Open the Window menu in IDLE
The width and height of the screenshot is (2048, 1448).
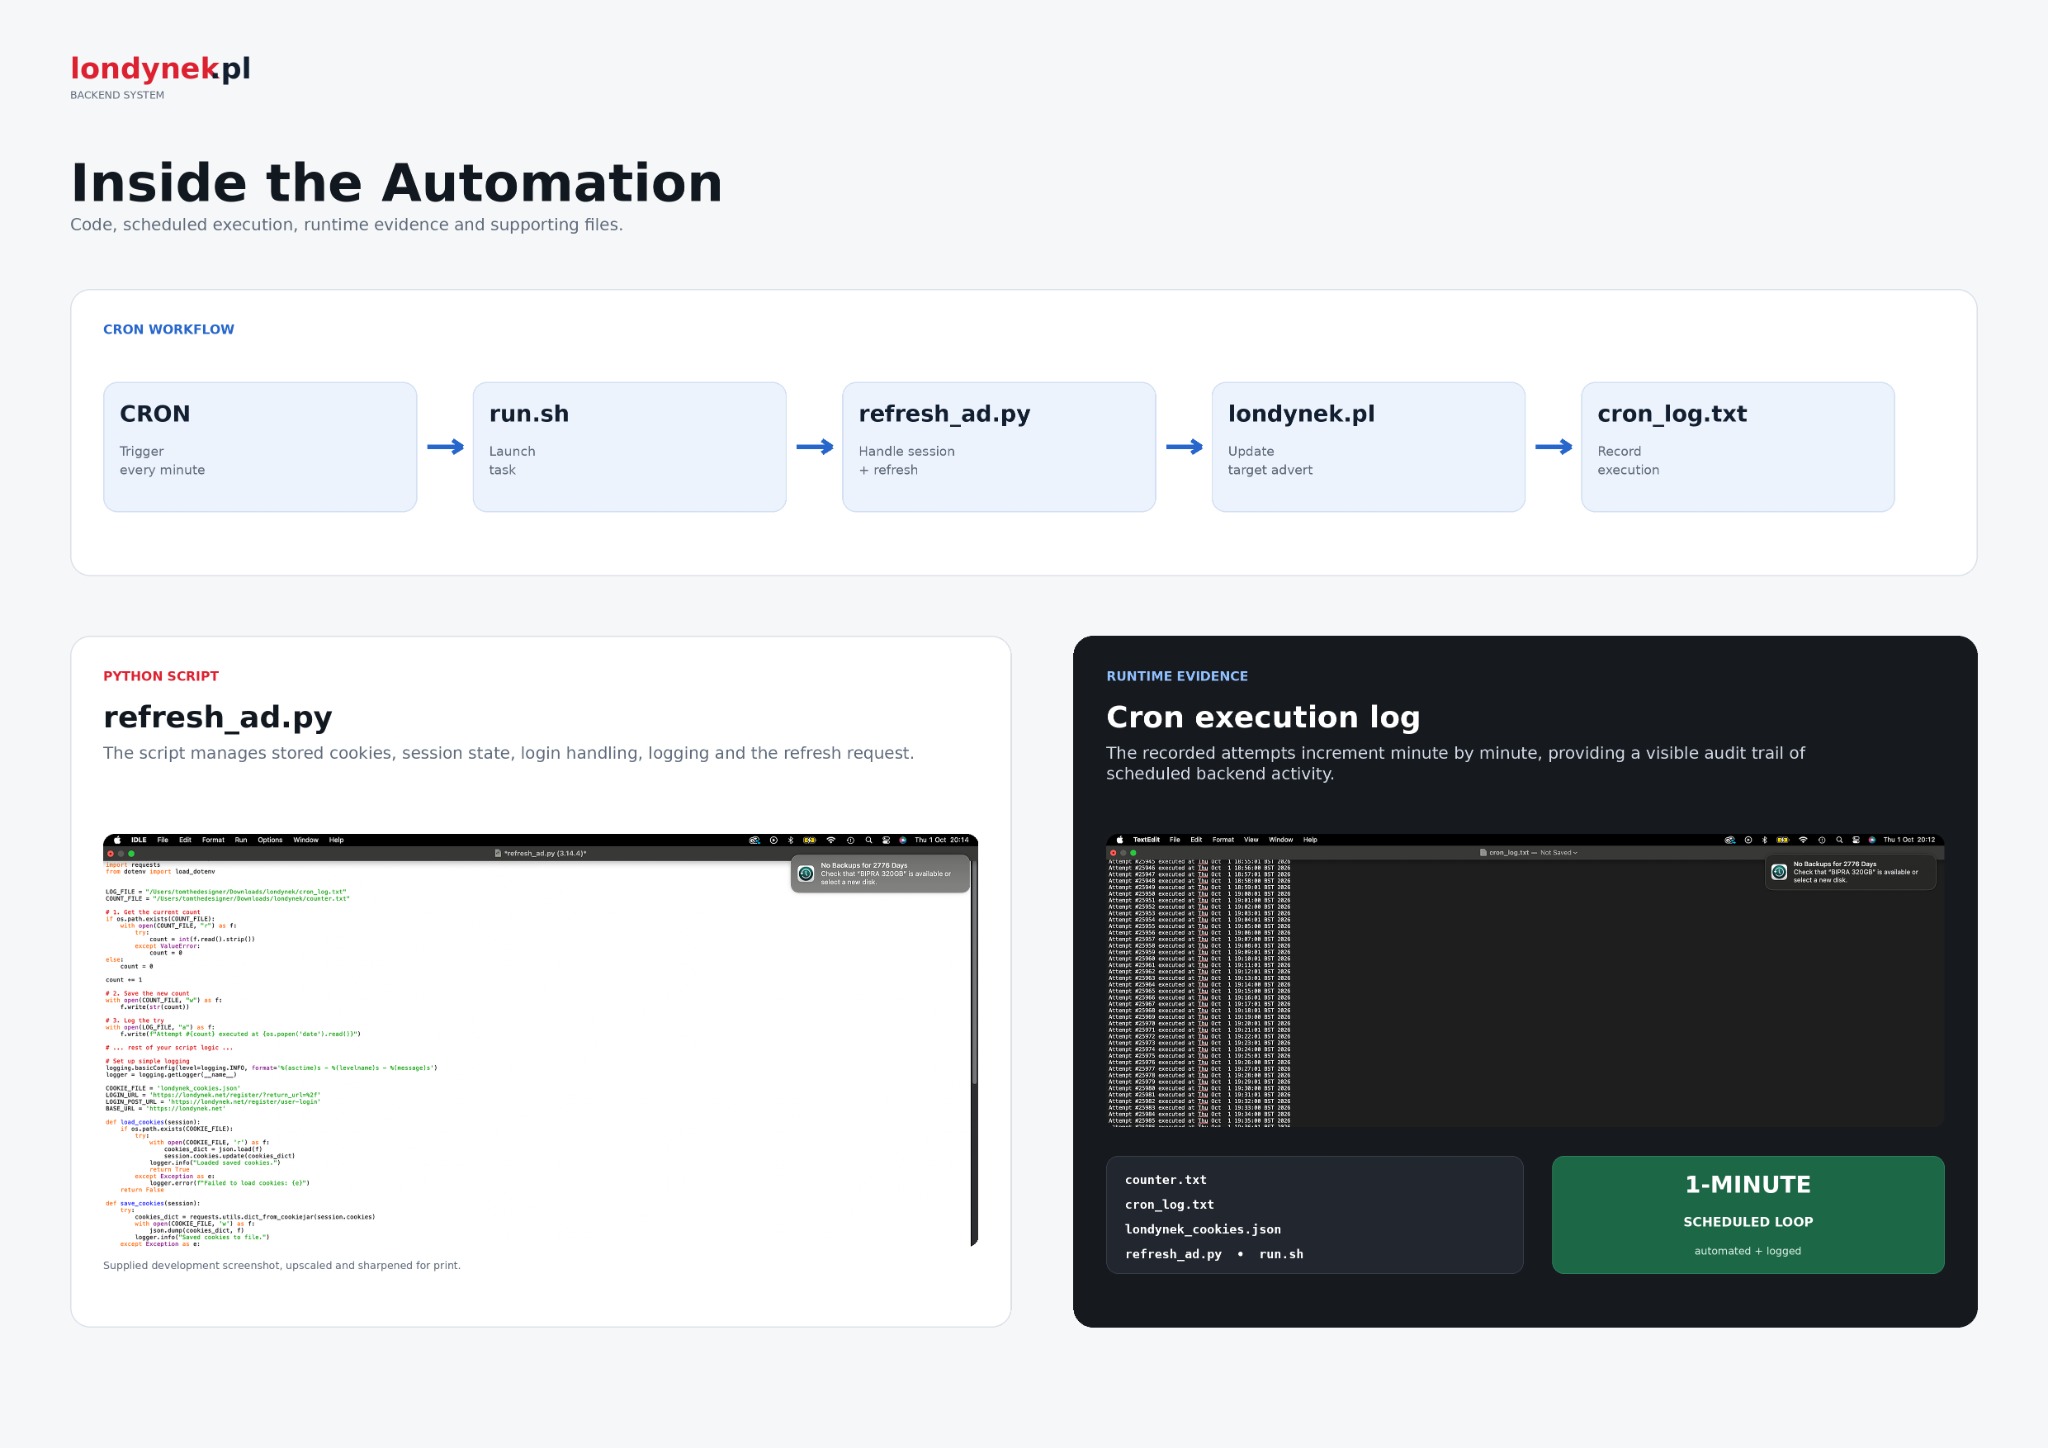click(x=306, y=840)
